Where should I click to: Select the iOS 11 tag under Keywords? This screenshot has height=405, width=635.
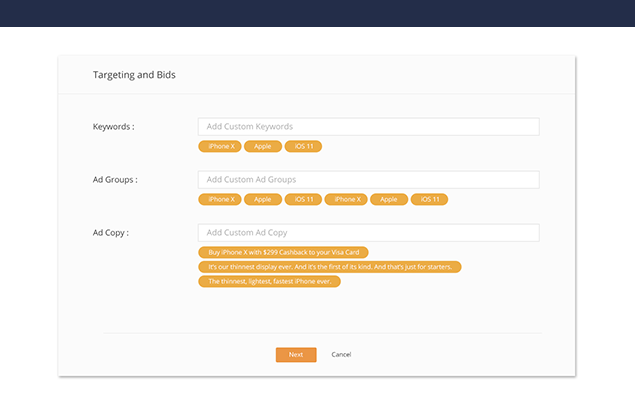click(x=303, y=146)
